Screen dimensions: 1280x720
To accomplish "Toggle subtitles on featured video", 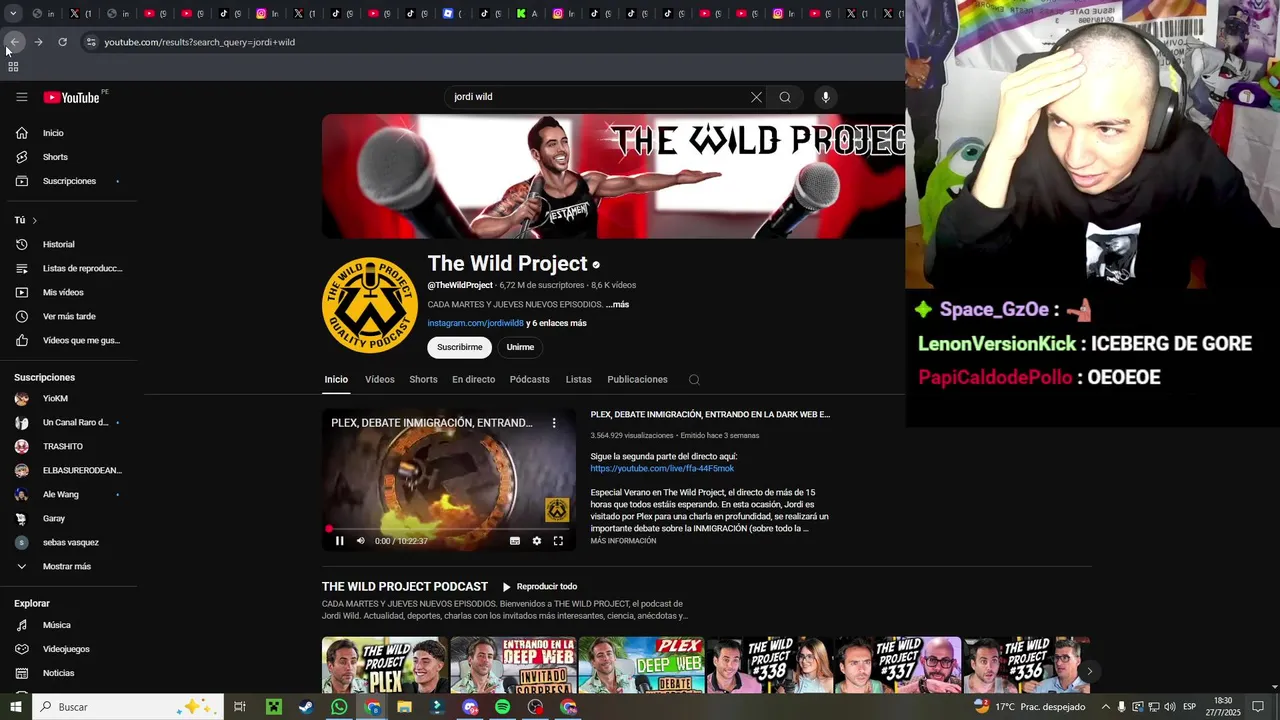I will pos(515,541).
